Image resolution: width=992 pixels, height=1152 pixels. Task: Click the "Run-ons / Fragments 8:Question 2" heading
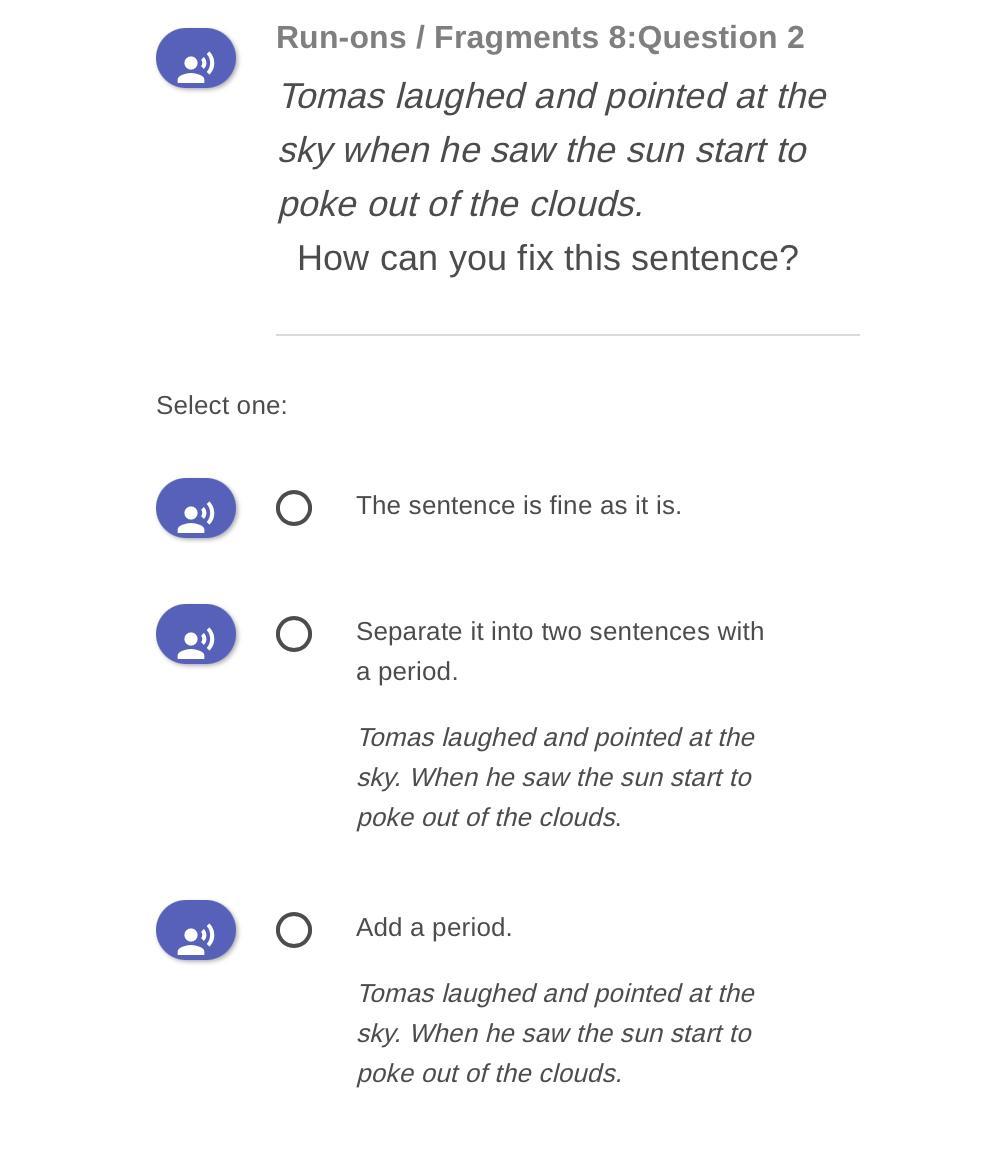[x=540, y=37]
